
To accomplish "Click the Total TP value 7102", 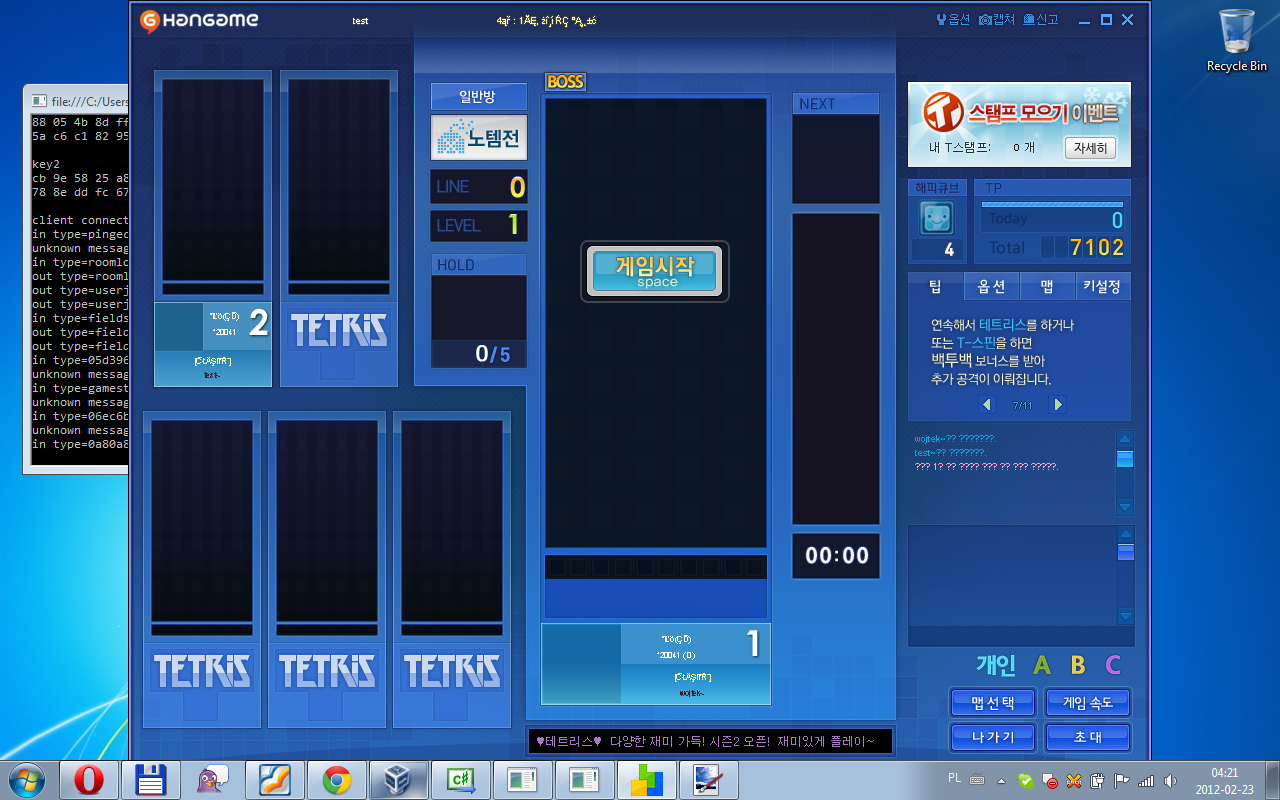I will pyautogui.click(x=1097, y=247).
